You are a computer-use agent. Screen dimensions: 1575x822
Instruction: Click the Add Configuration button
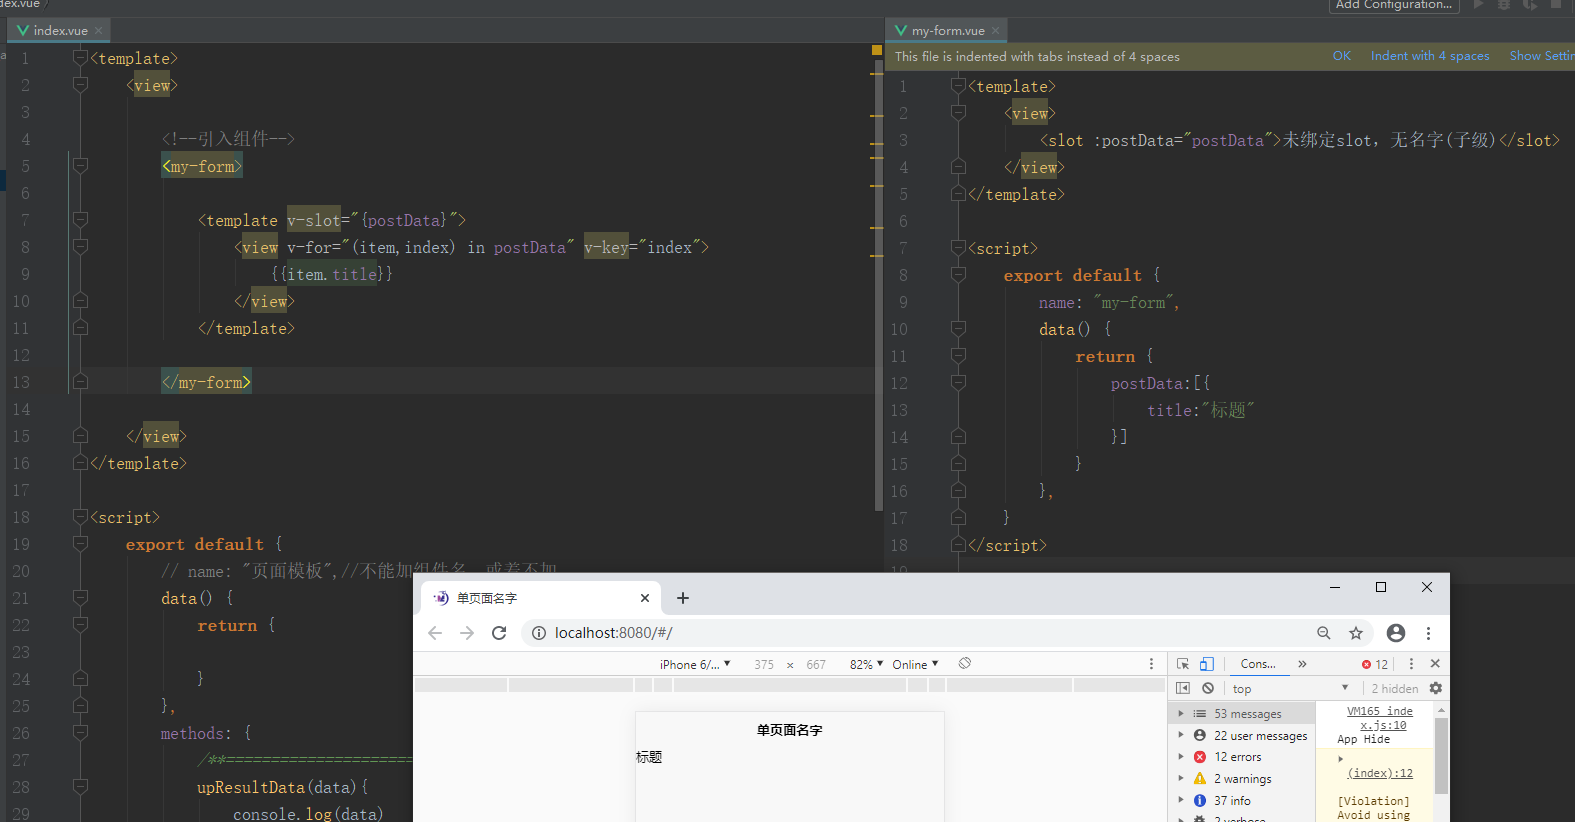[x=1394, y=5]
